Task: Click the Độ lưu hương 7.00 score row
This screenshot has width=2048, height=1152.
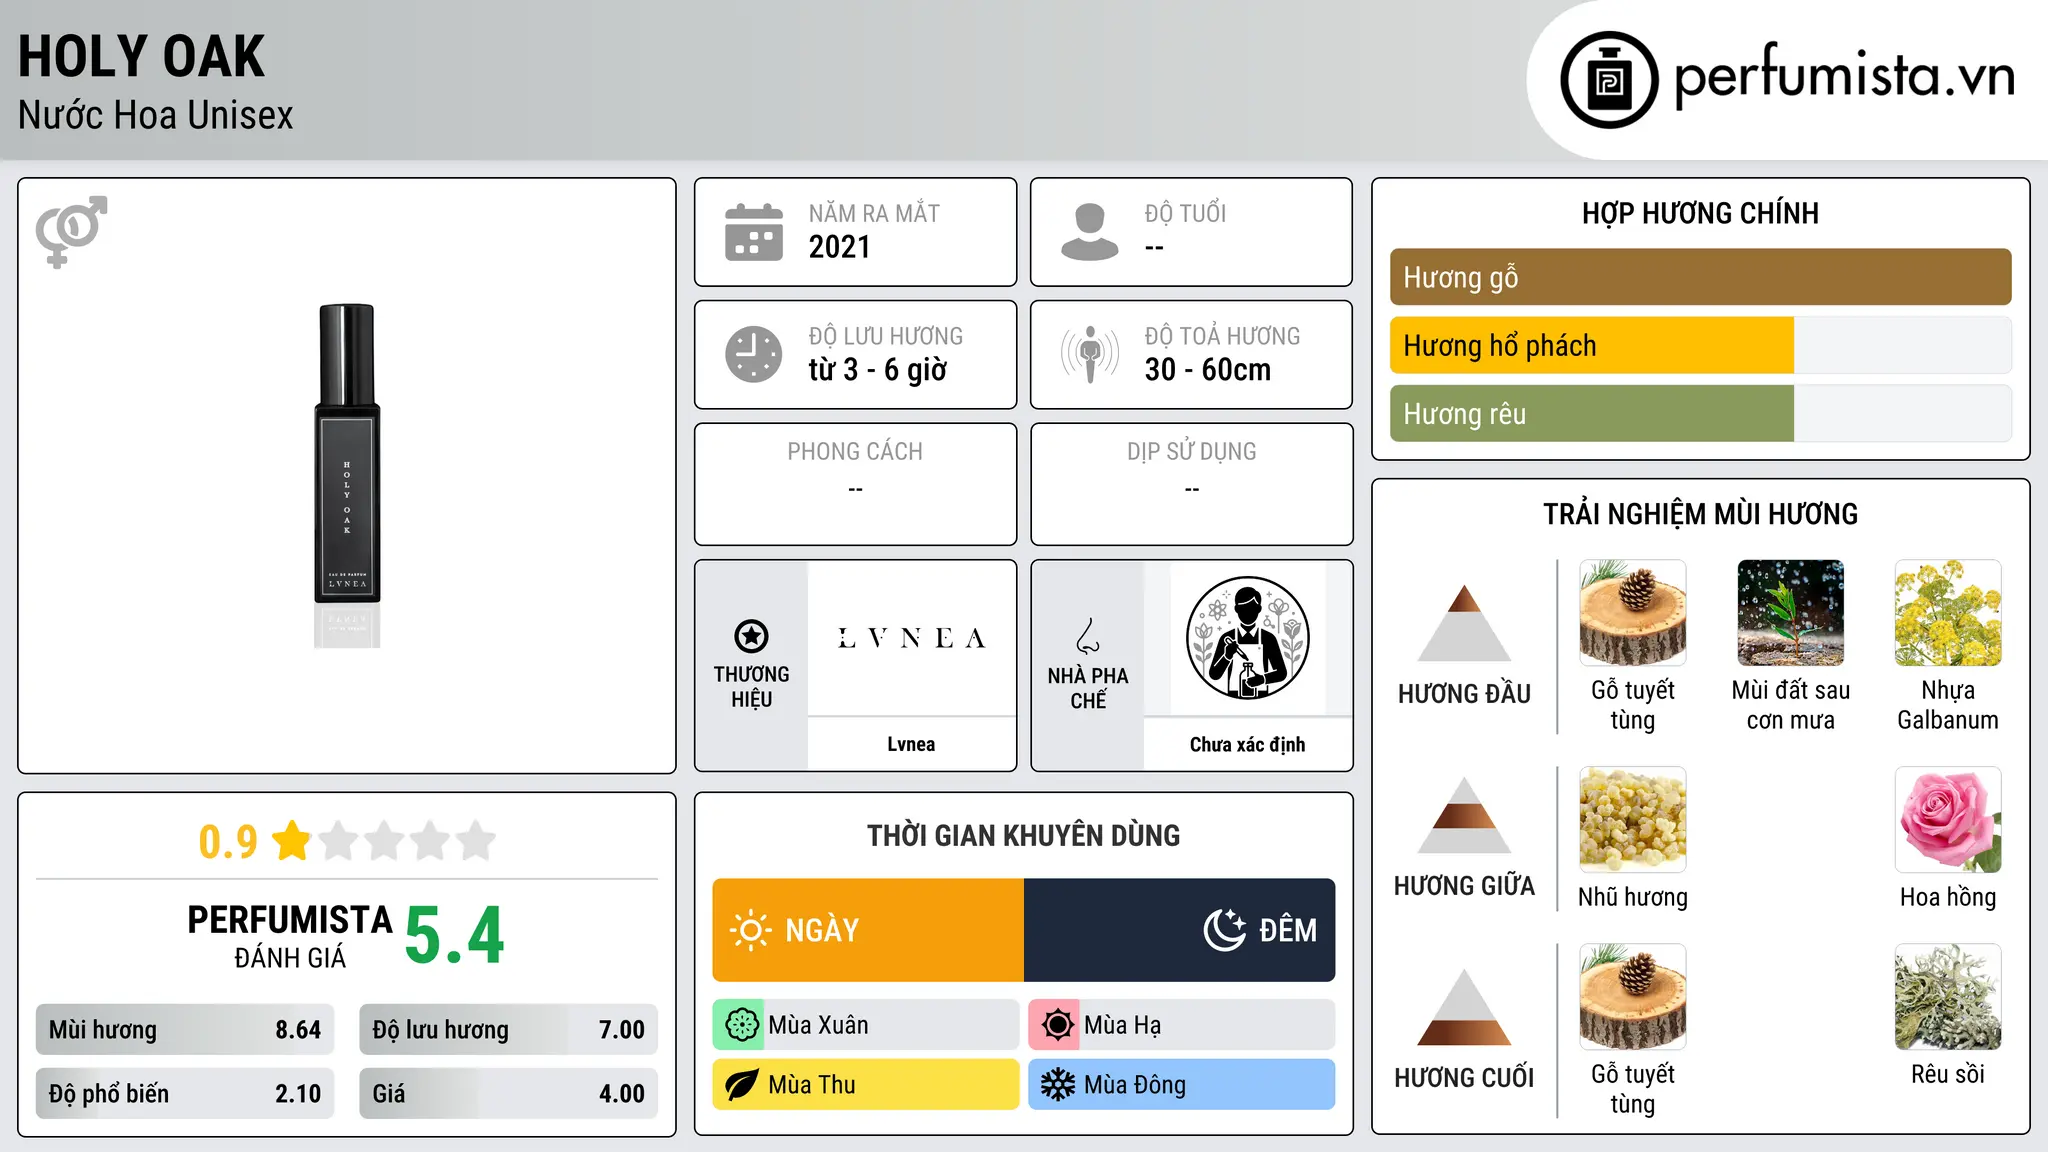Action: tap(509, 1030)
